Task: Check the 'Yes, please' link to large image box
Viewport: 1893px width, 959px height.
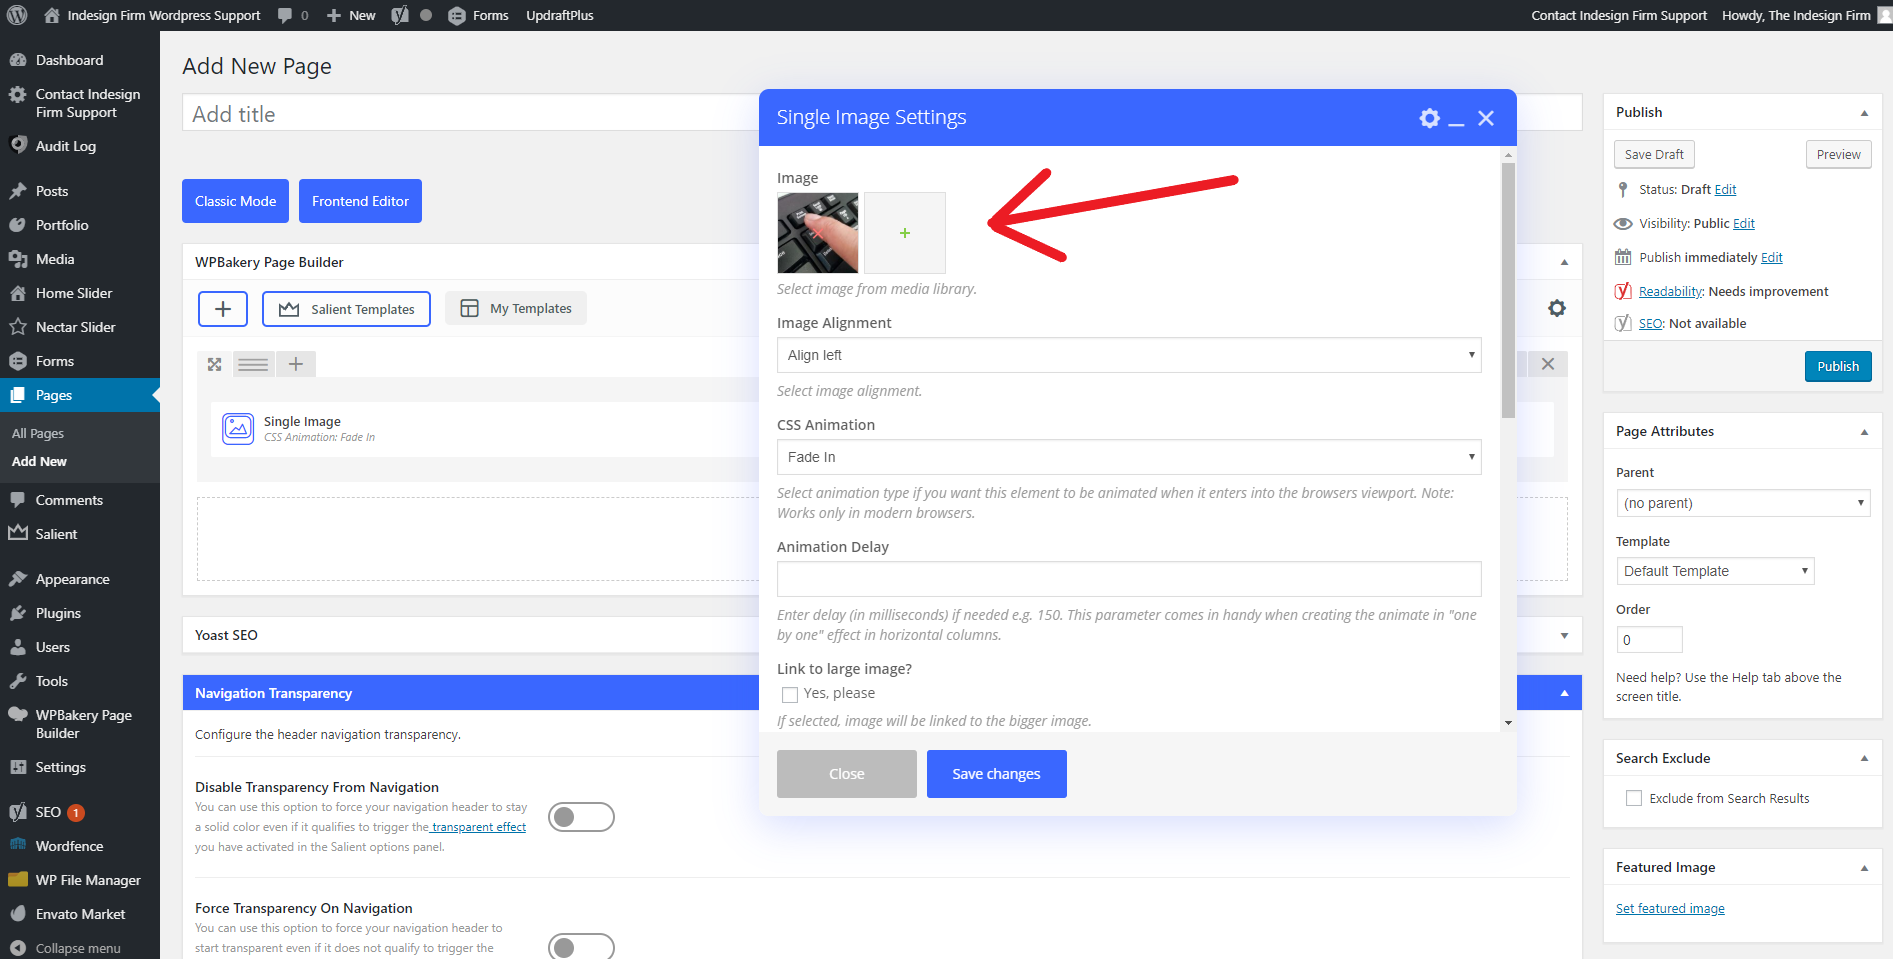Action: [x=790, y=694]
